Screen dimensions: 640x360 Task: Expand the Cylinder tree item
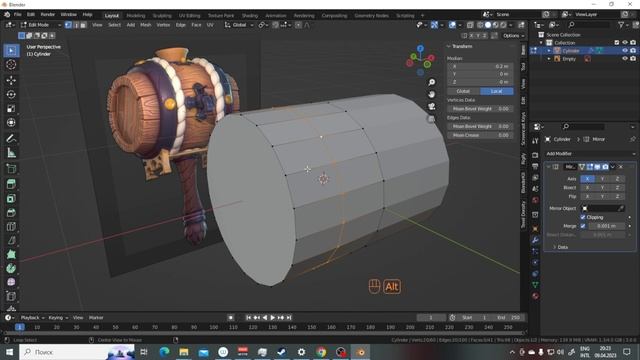pos(549,51)
